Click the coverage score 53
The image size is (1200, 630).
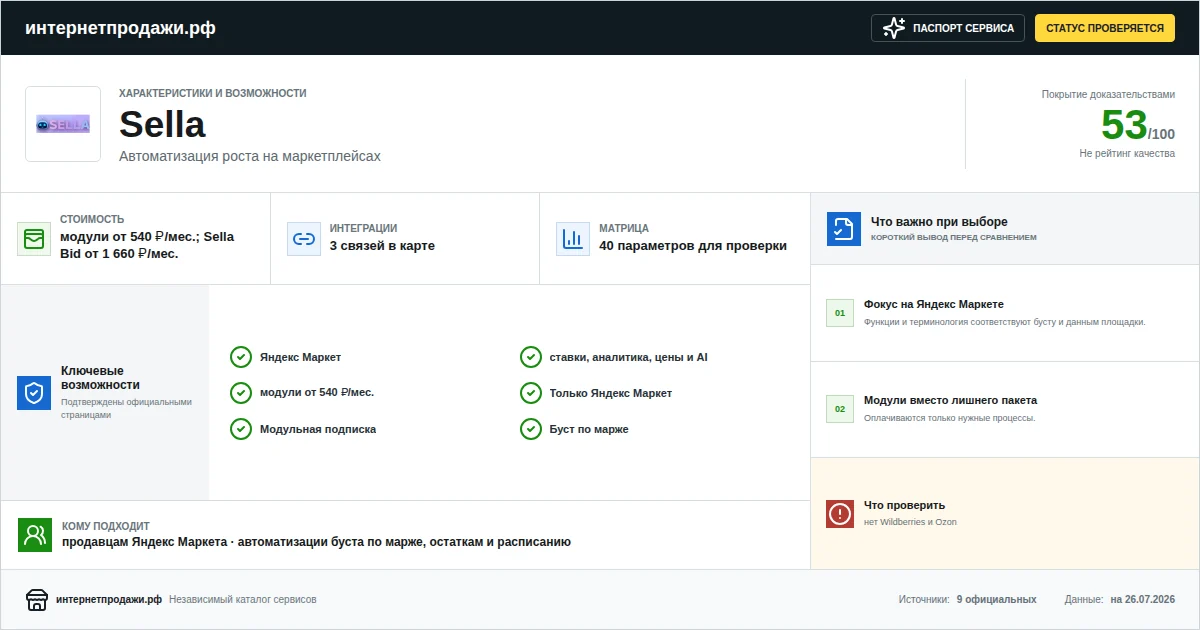[x=1124, y=125]
